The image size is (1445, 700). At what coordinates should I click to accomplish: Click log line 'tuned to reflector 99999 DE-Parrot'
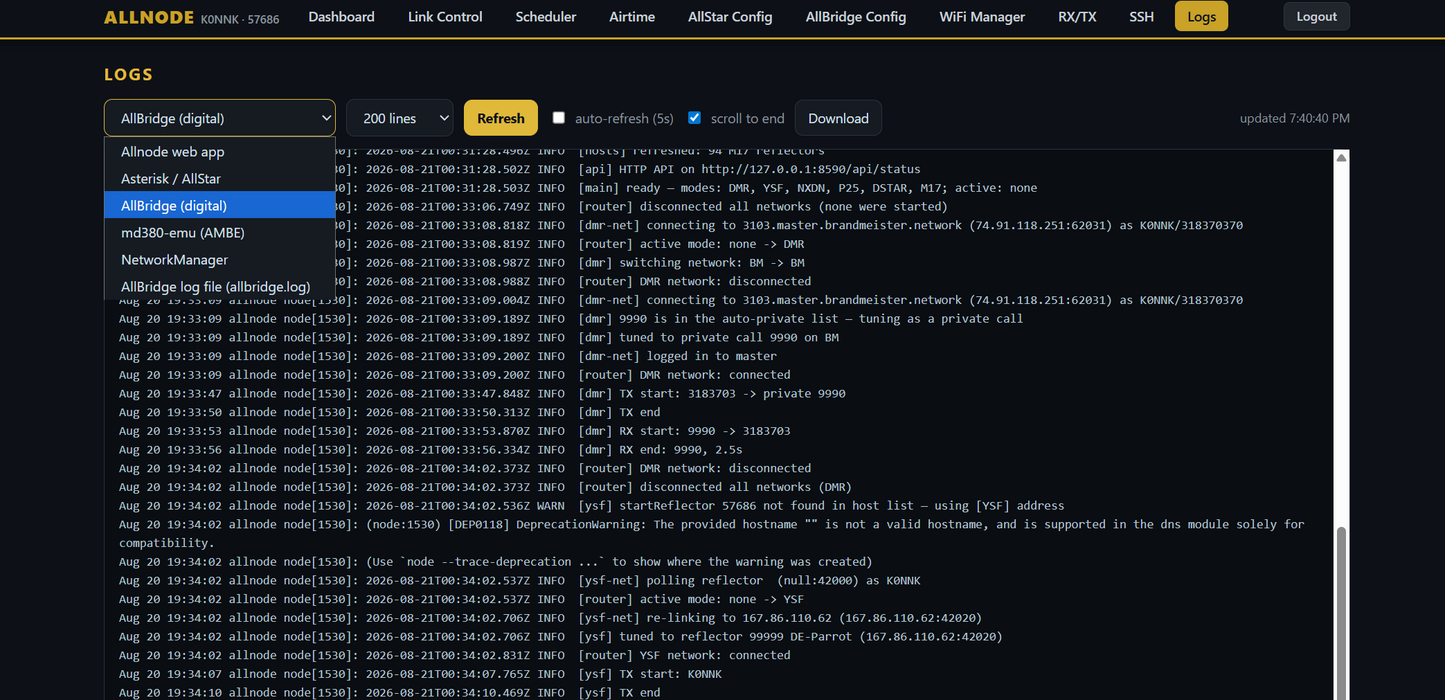pos(560,636)
